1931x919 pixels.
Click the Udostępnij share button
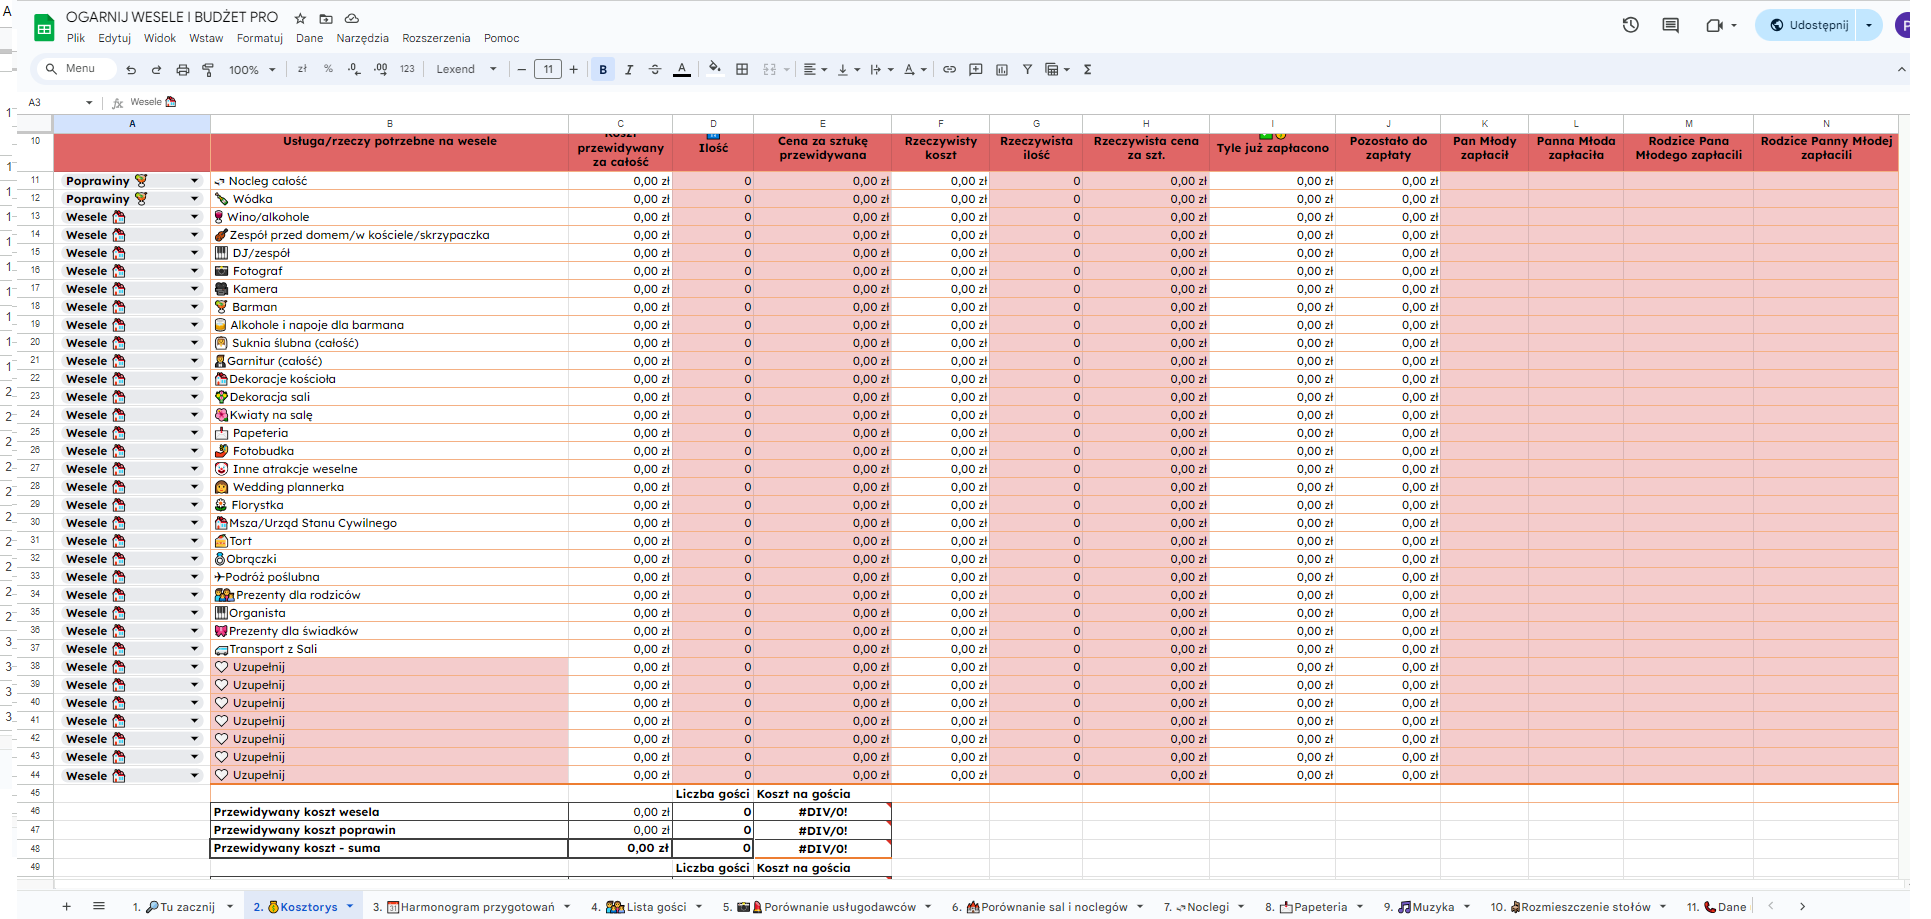[1808, 25]
